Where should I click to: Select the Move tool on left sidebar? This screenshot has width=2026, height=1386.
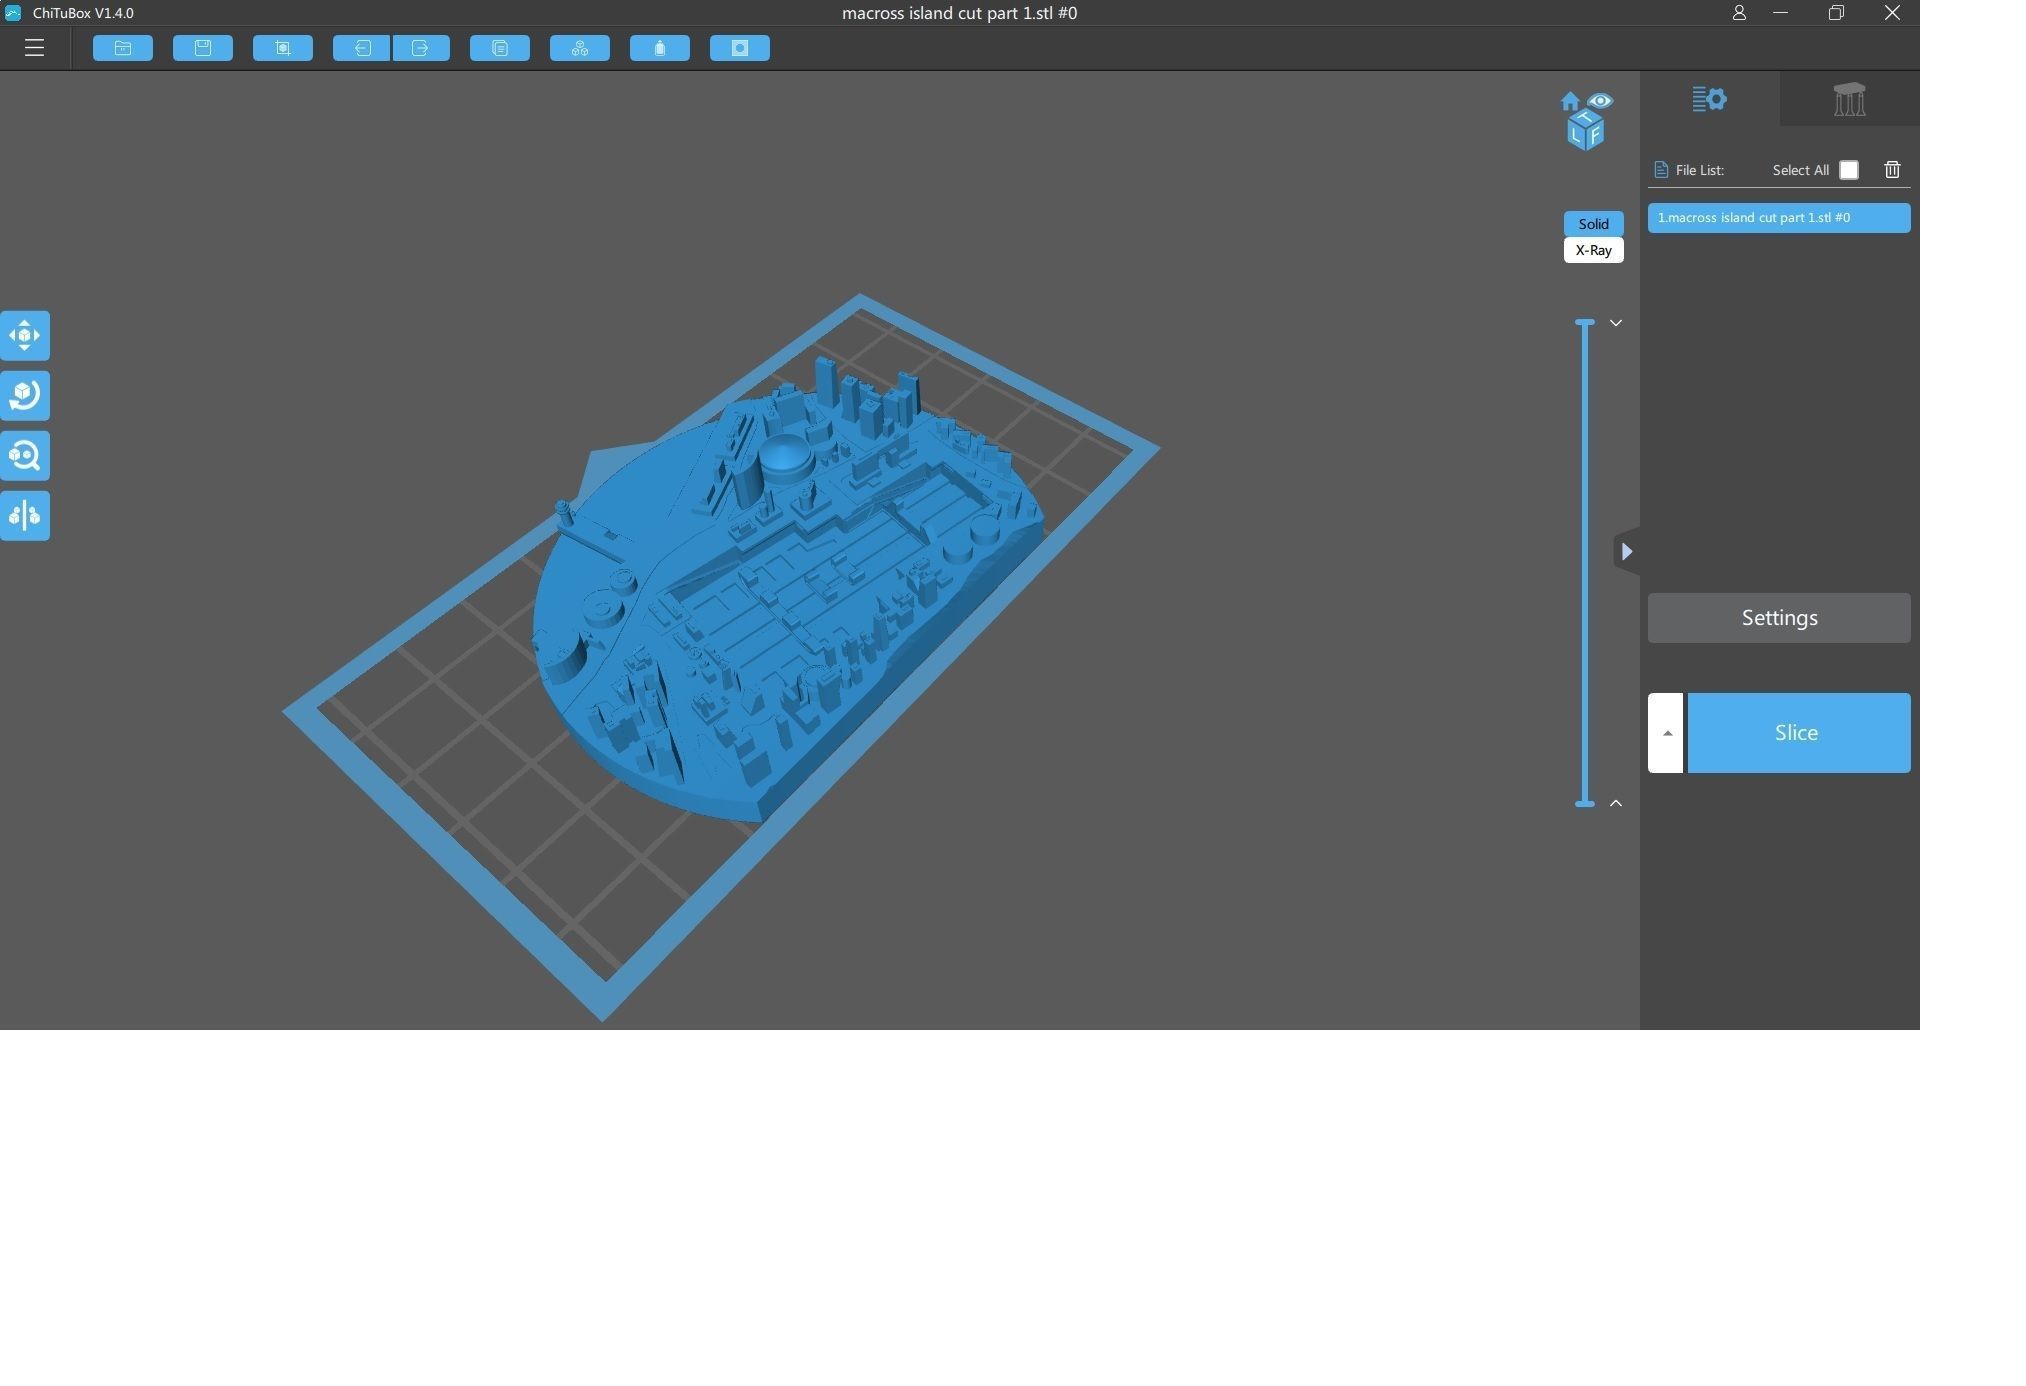coord(25,336)
